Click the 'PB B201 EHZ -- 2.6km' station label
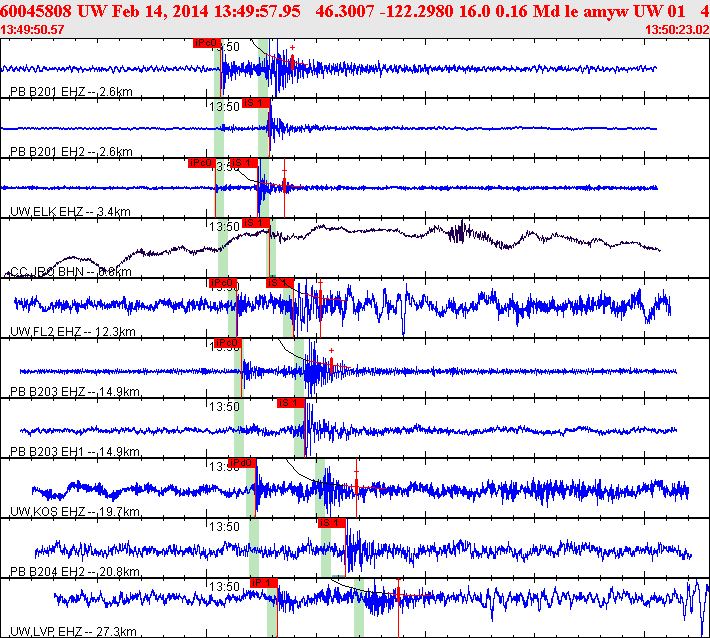Image resolution: width=710 pixels, height=638 pixels. click(71, 92)
